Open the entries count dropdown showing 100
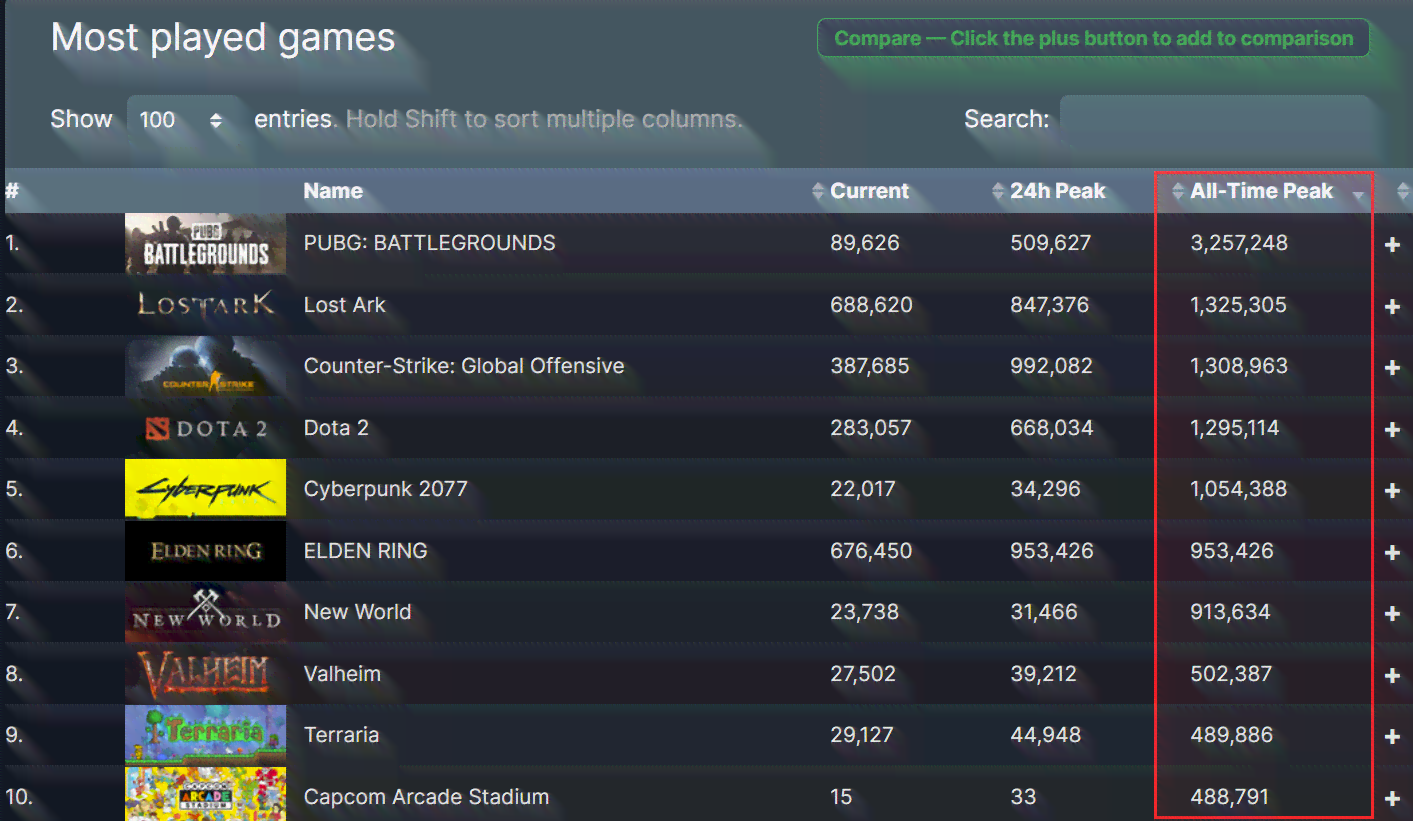 pos(182,120)
